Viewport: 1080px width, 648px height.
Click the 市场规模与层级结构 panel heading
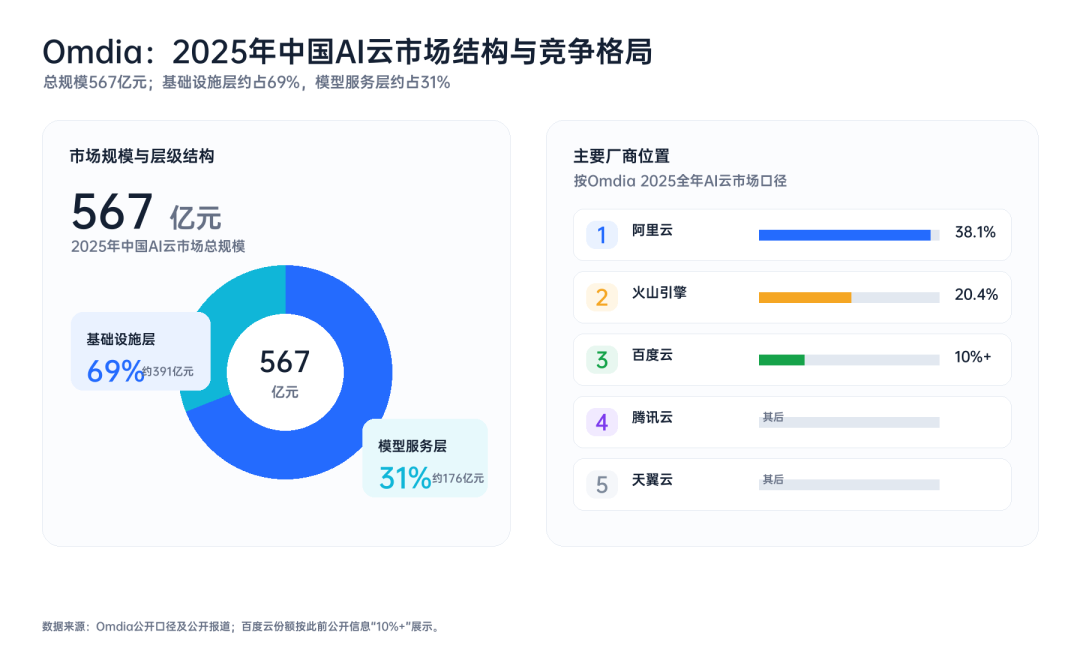(x=142, y=156)
